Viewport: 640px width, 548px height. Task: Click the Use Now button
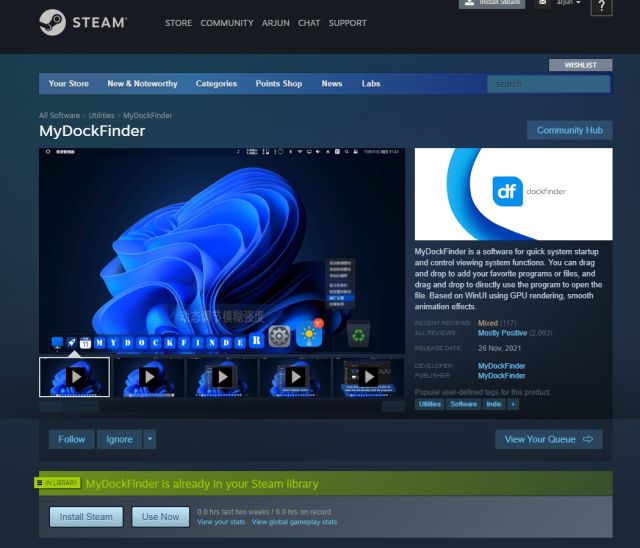[x=160, y=517]
